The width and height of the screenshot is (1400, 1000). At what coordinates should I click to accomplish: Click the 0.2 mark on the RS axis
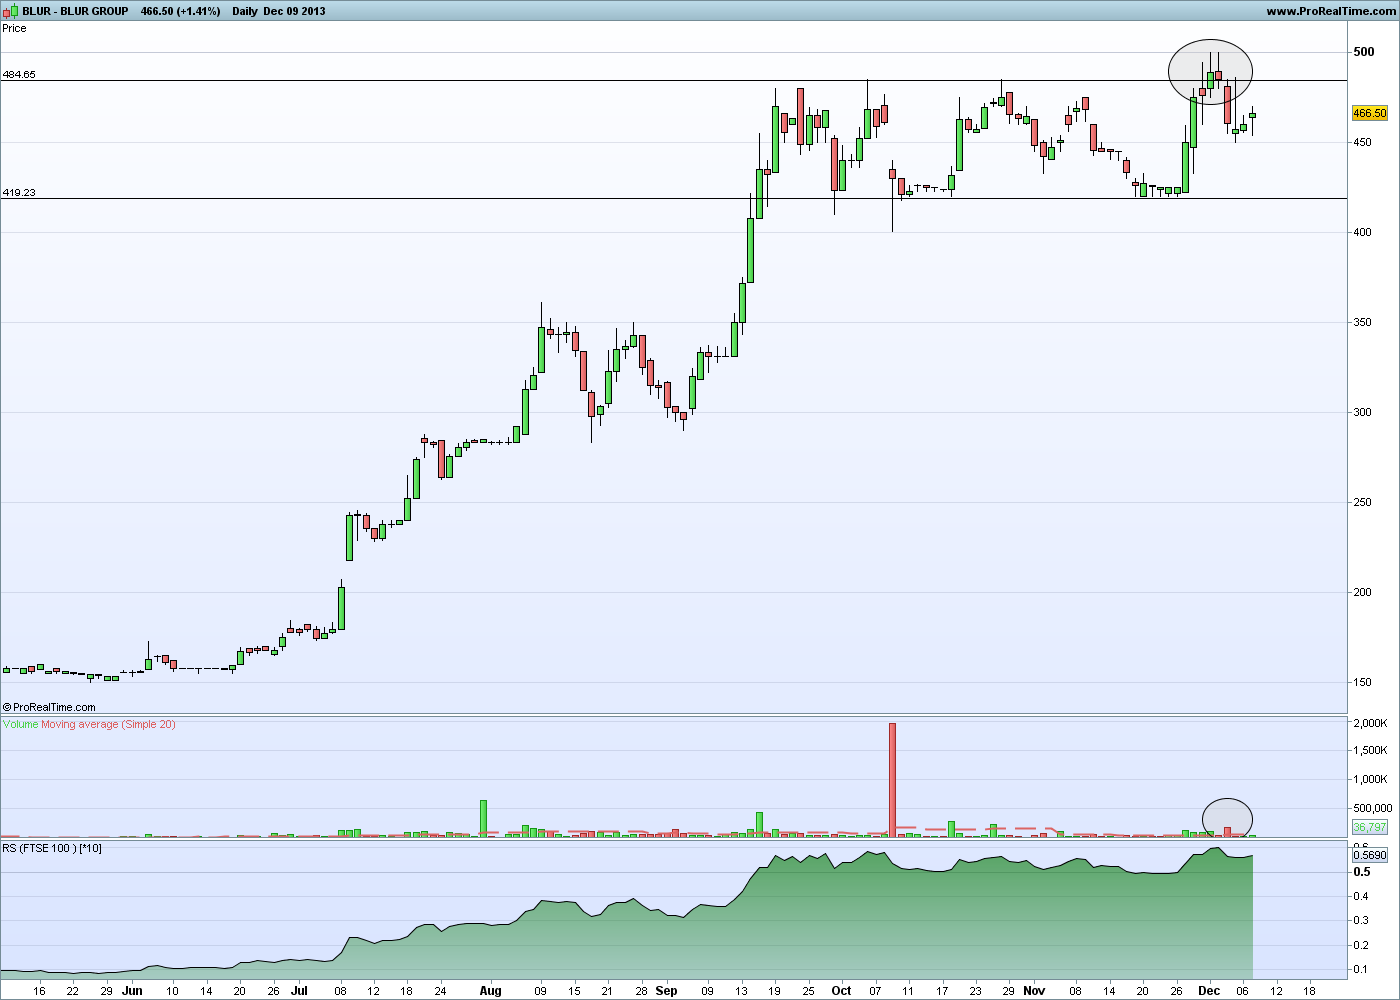[1361, 945]
